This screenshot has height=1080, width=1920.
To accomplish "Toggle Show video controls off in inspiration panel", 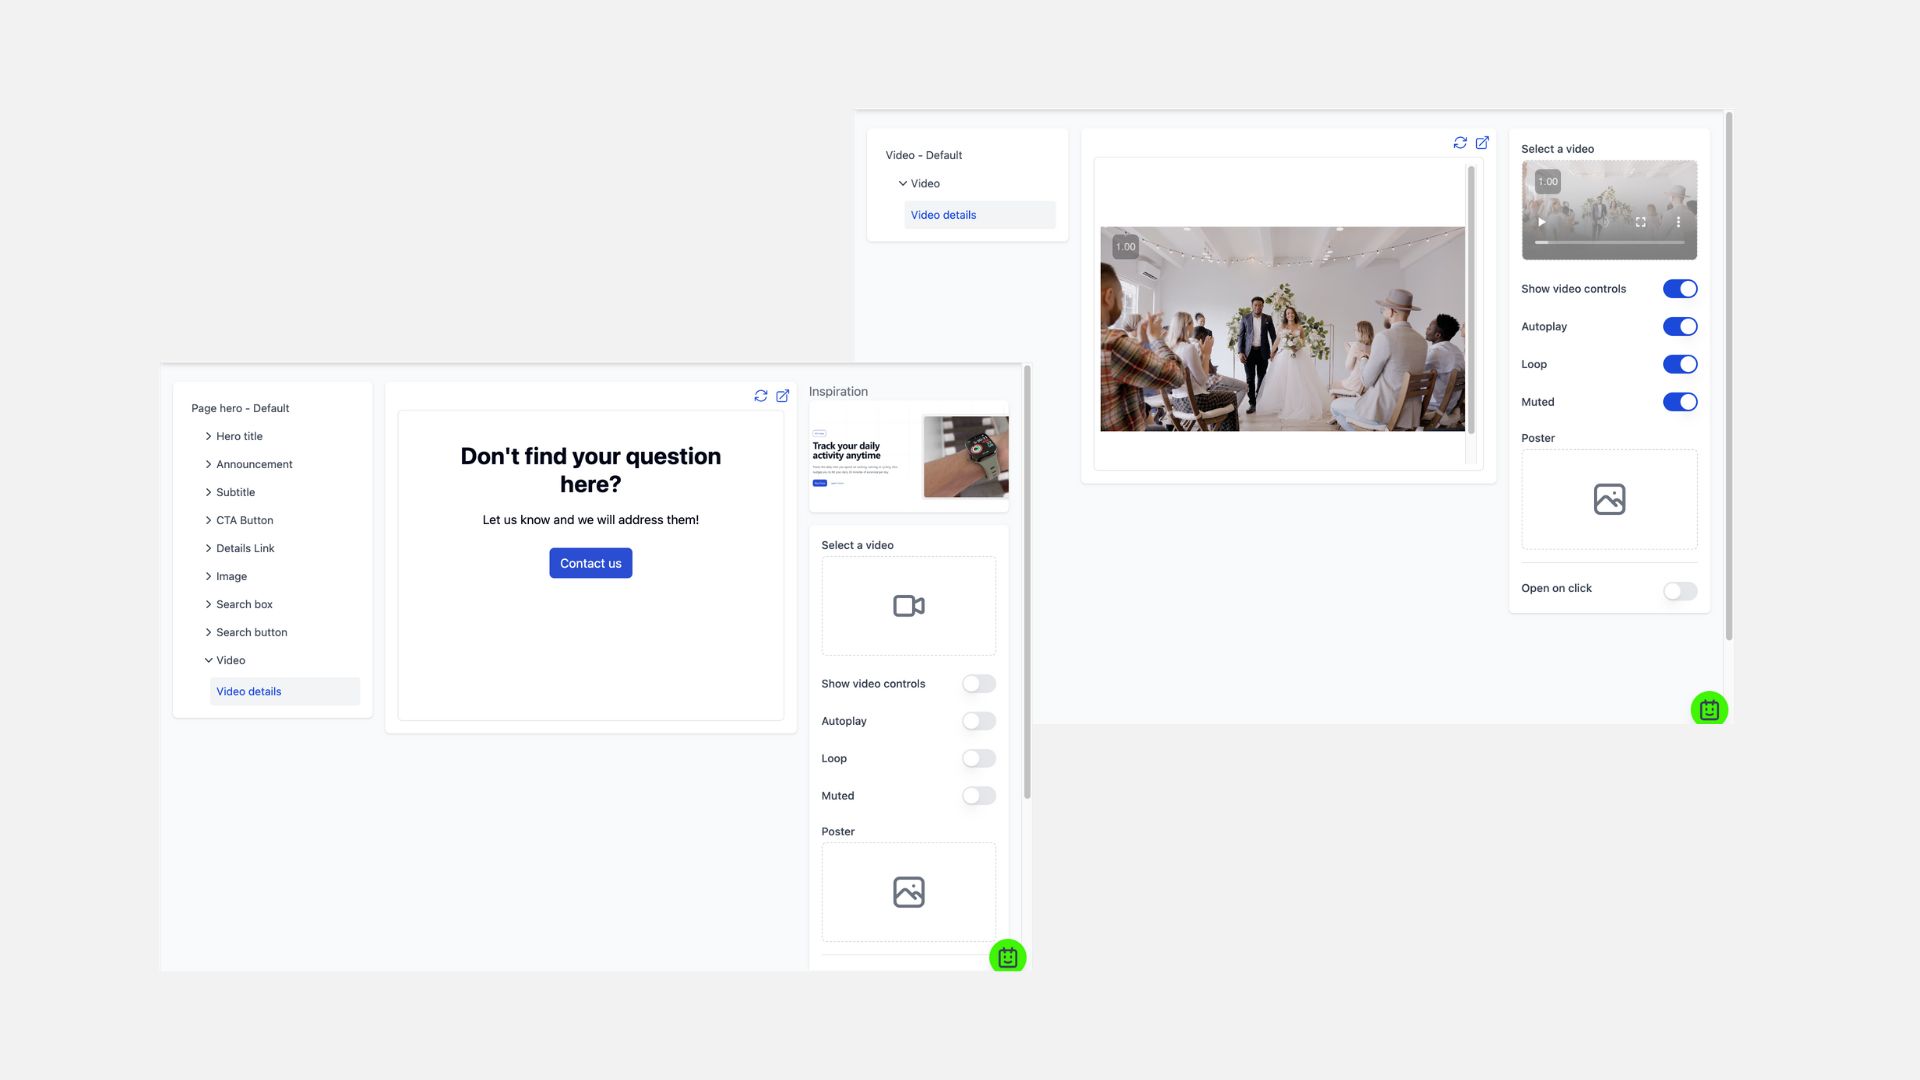I will pos(978,683).
